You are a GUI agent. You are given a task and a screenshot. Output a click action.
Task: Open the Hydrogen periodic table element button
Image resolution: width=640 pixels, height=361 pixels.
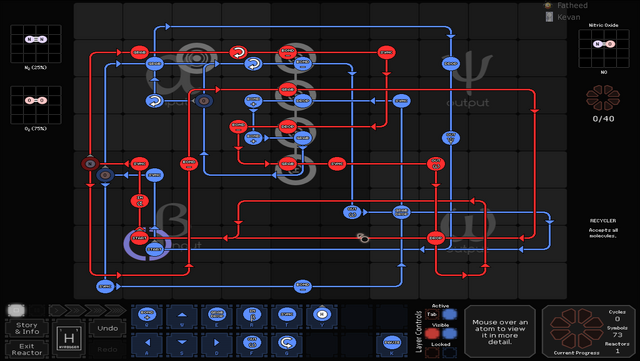click(69, 339)
